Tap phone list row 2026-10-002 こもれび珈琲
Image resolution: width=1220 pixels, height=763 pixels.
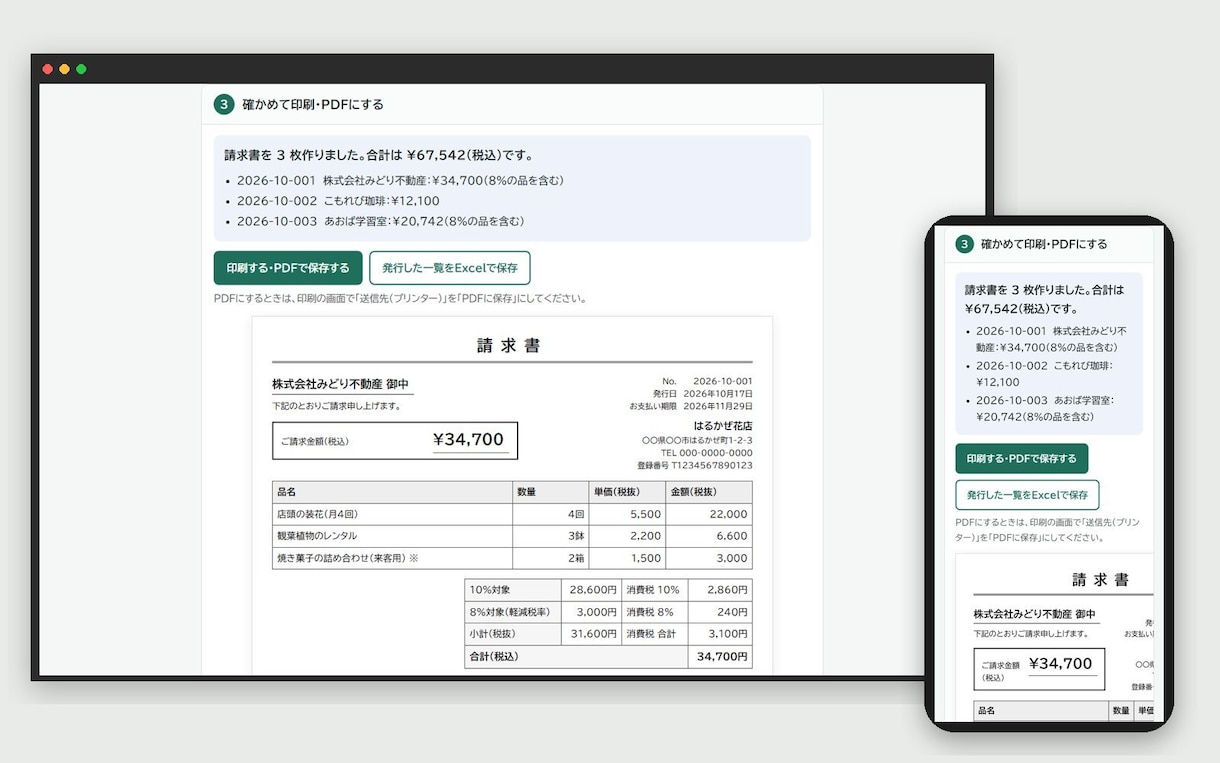point(1044,374)
